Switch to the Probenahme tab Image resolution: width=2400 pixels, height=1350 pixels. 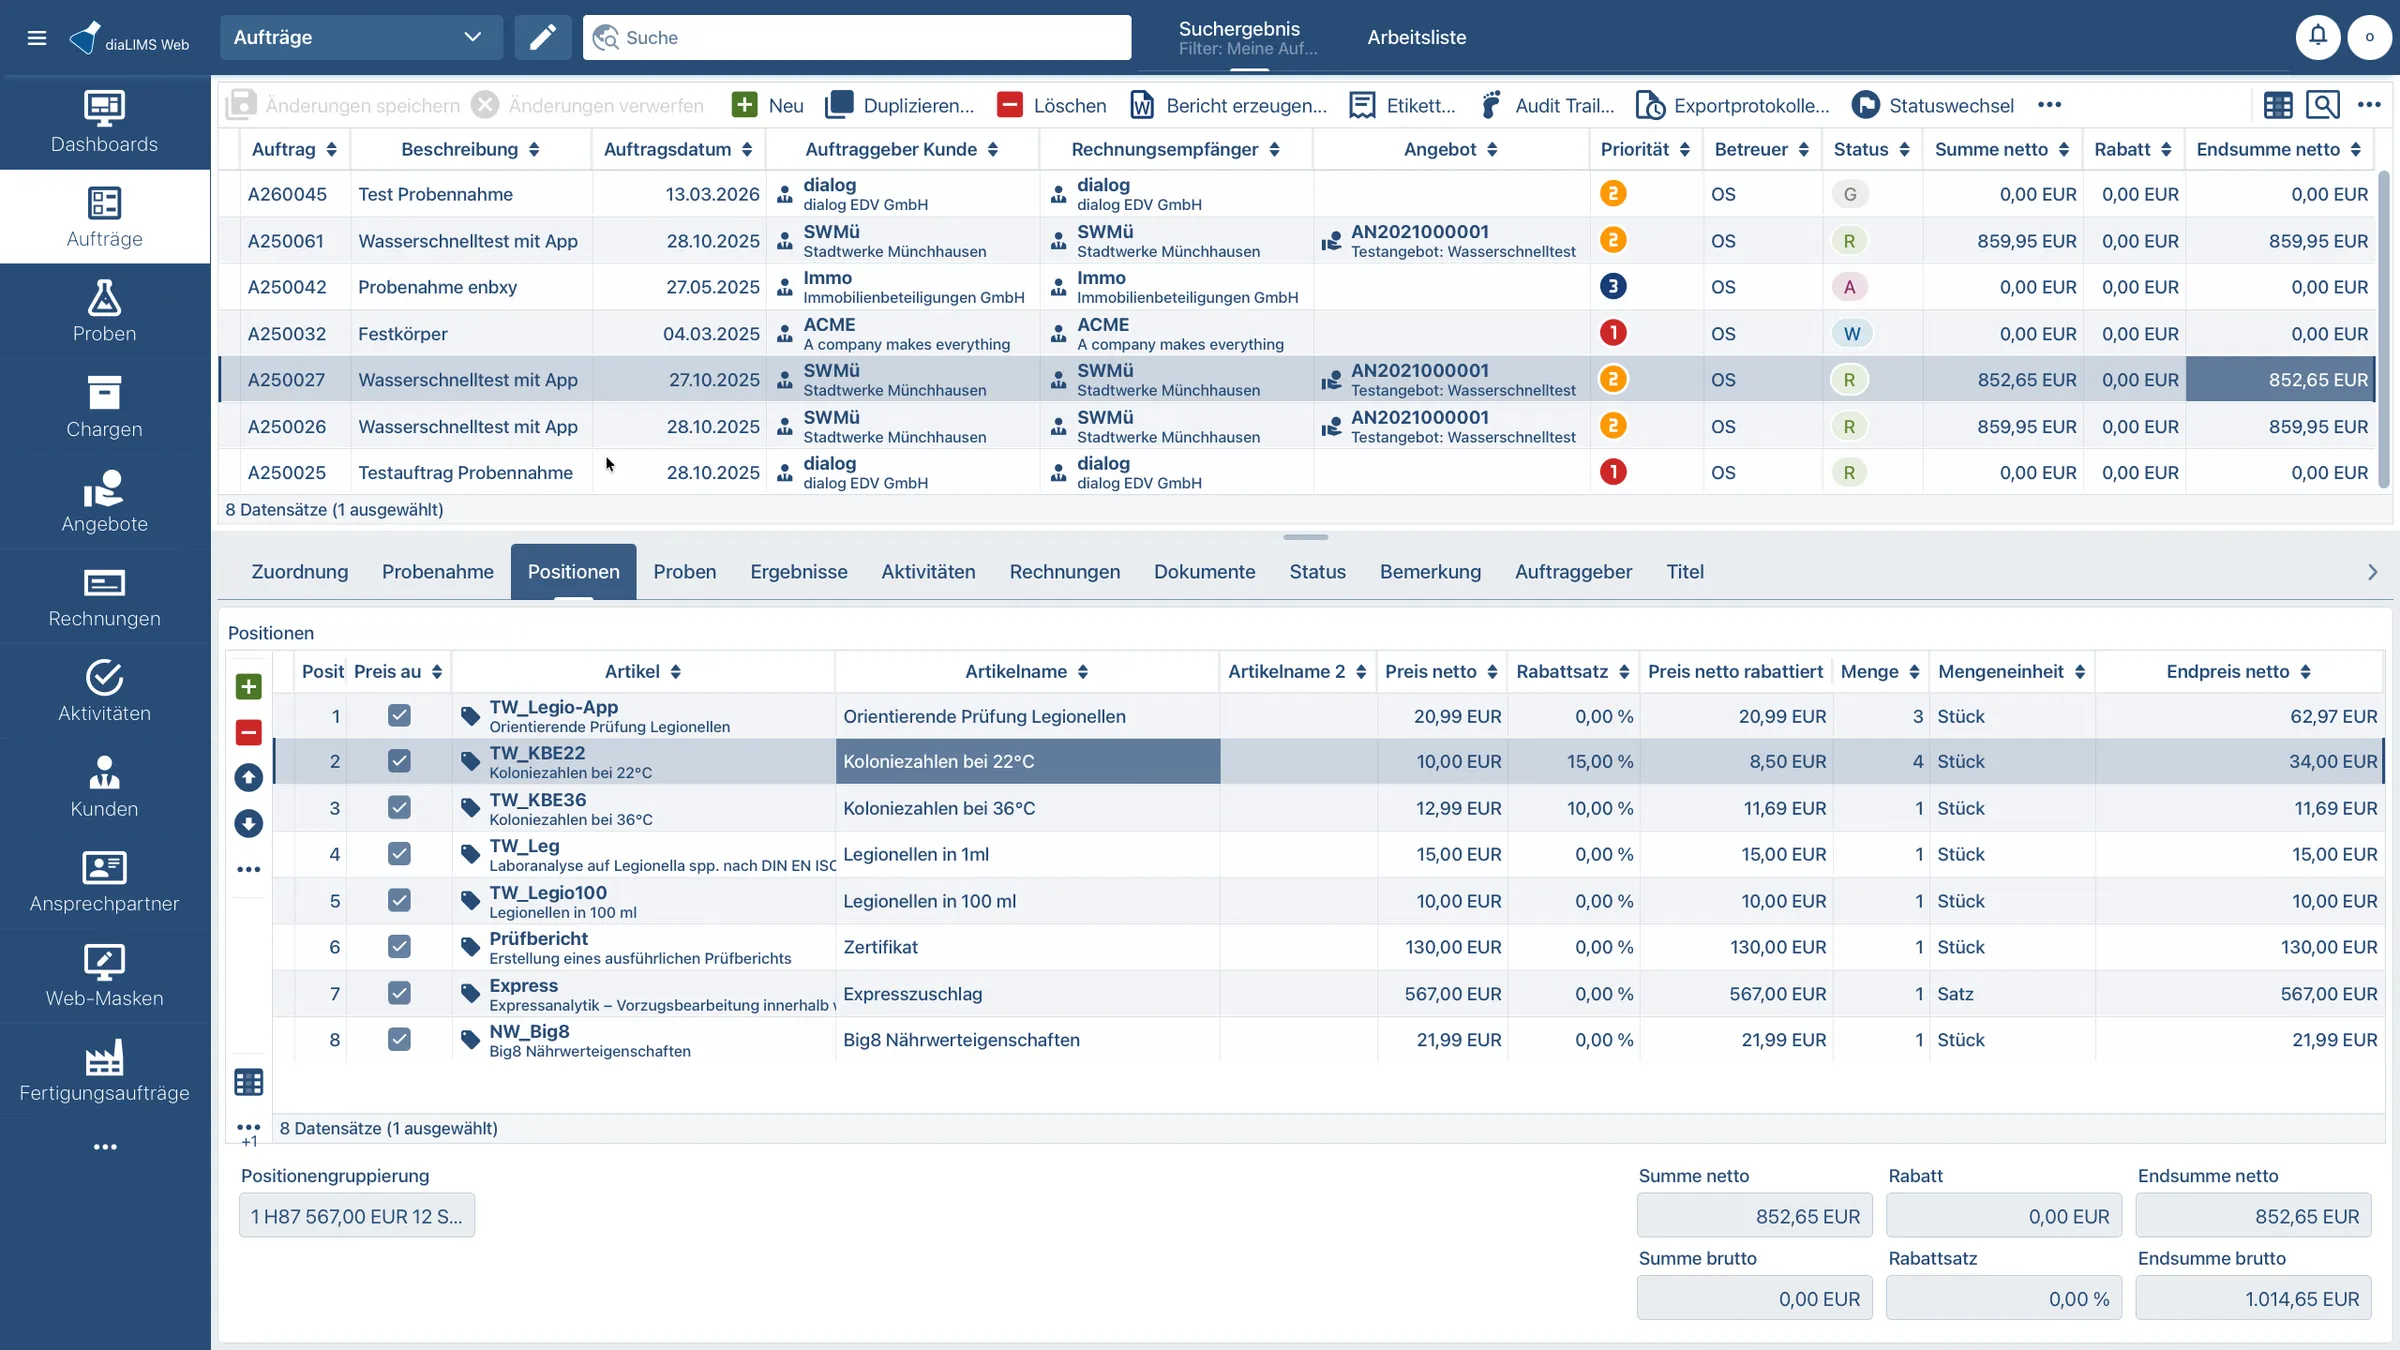tap(438, 572)
